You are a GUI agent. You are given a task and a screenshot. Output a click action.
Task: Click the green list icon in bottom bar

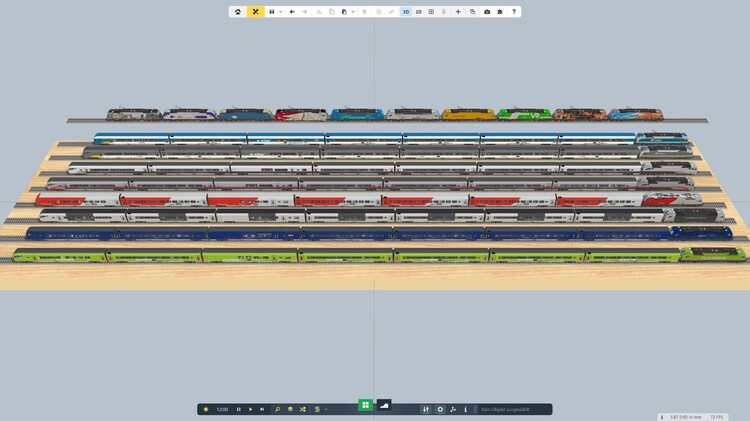point(317,410)
